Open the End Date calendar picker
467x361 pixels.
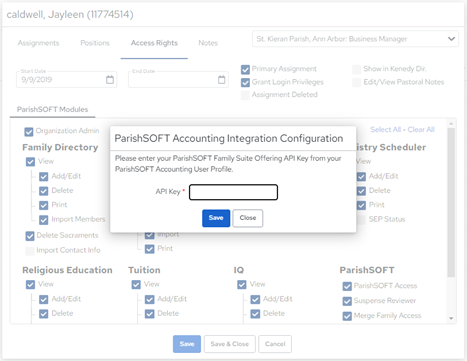click(x=221, y=80)
